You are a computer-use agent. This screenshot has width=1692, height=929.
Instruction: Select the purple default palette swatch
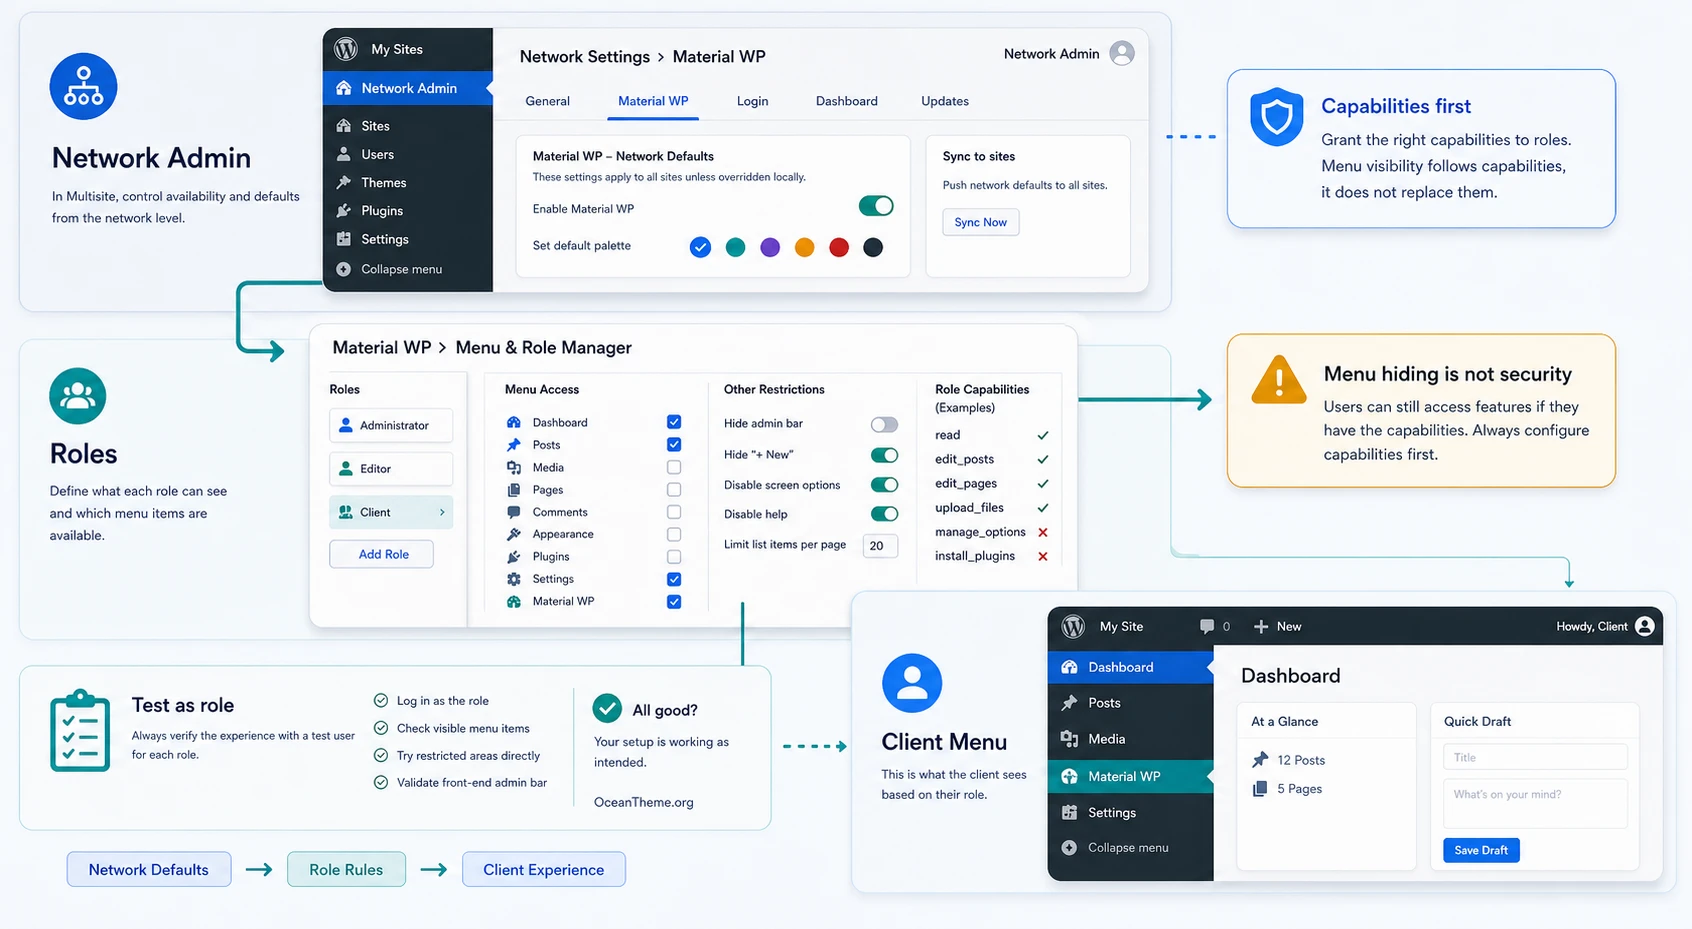pyautogui.click(x=770, y=247)
